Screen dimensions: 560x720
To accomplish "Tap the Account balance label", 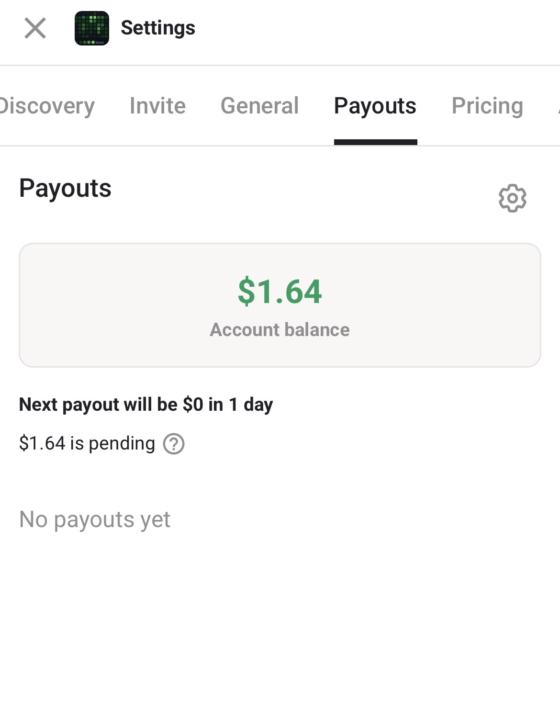I will [280, 330].
